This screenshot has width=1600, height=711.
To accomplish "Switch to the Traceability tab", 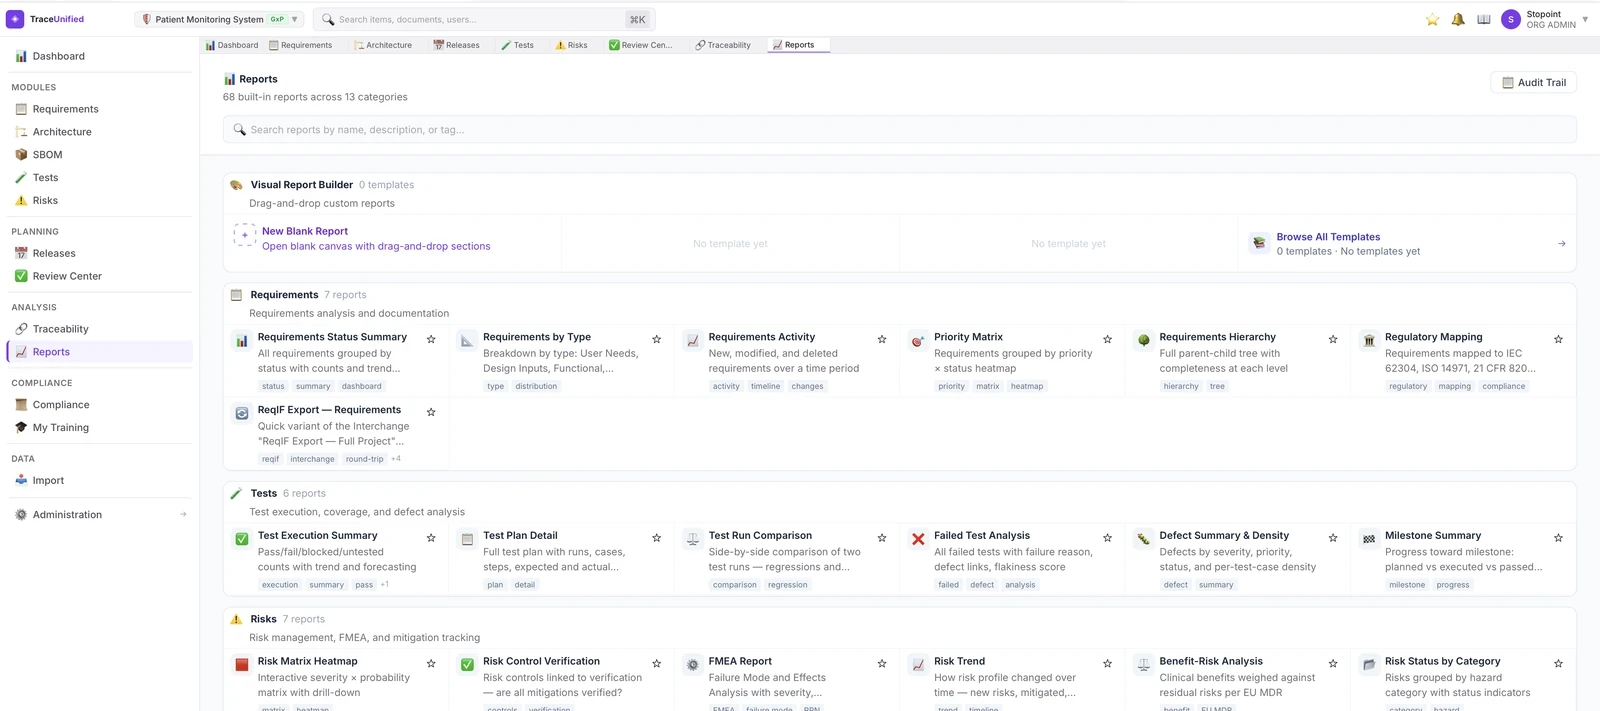I will pos(723,45).
